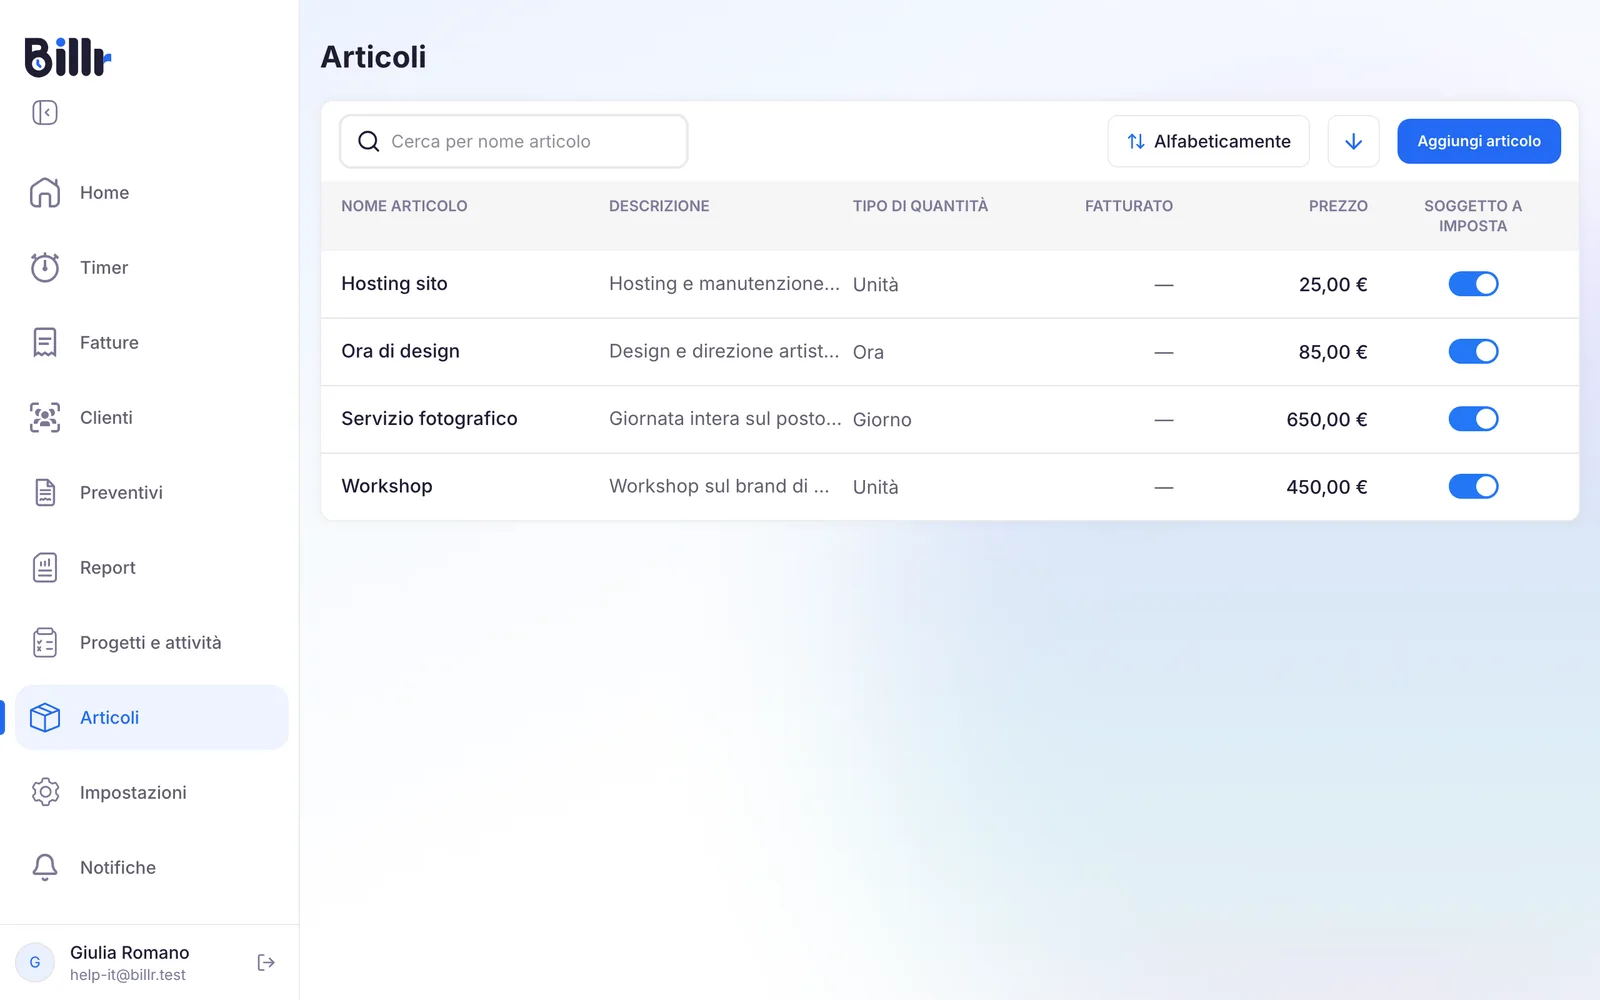Click Giulia Romano avatar

coord(35,962)
